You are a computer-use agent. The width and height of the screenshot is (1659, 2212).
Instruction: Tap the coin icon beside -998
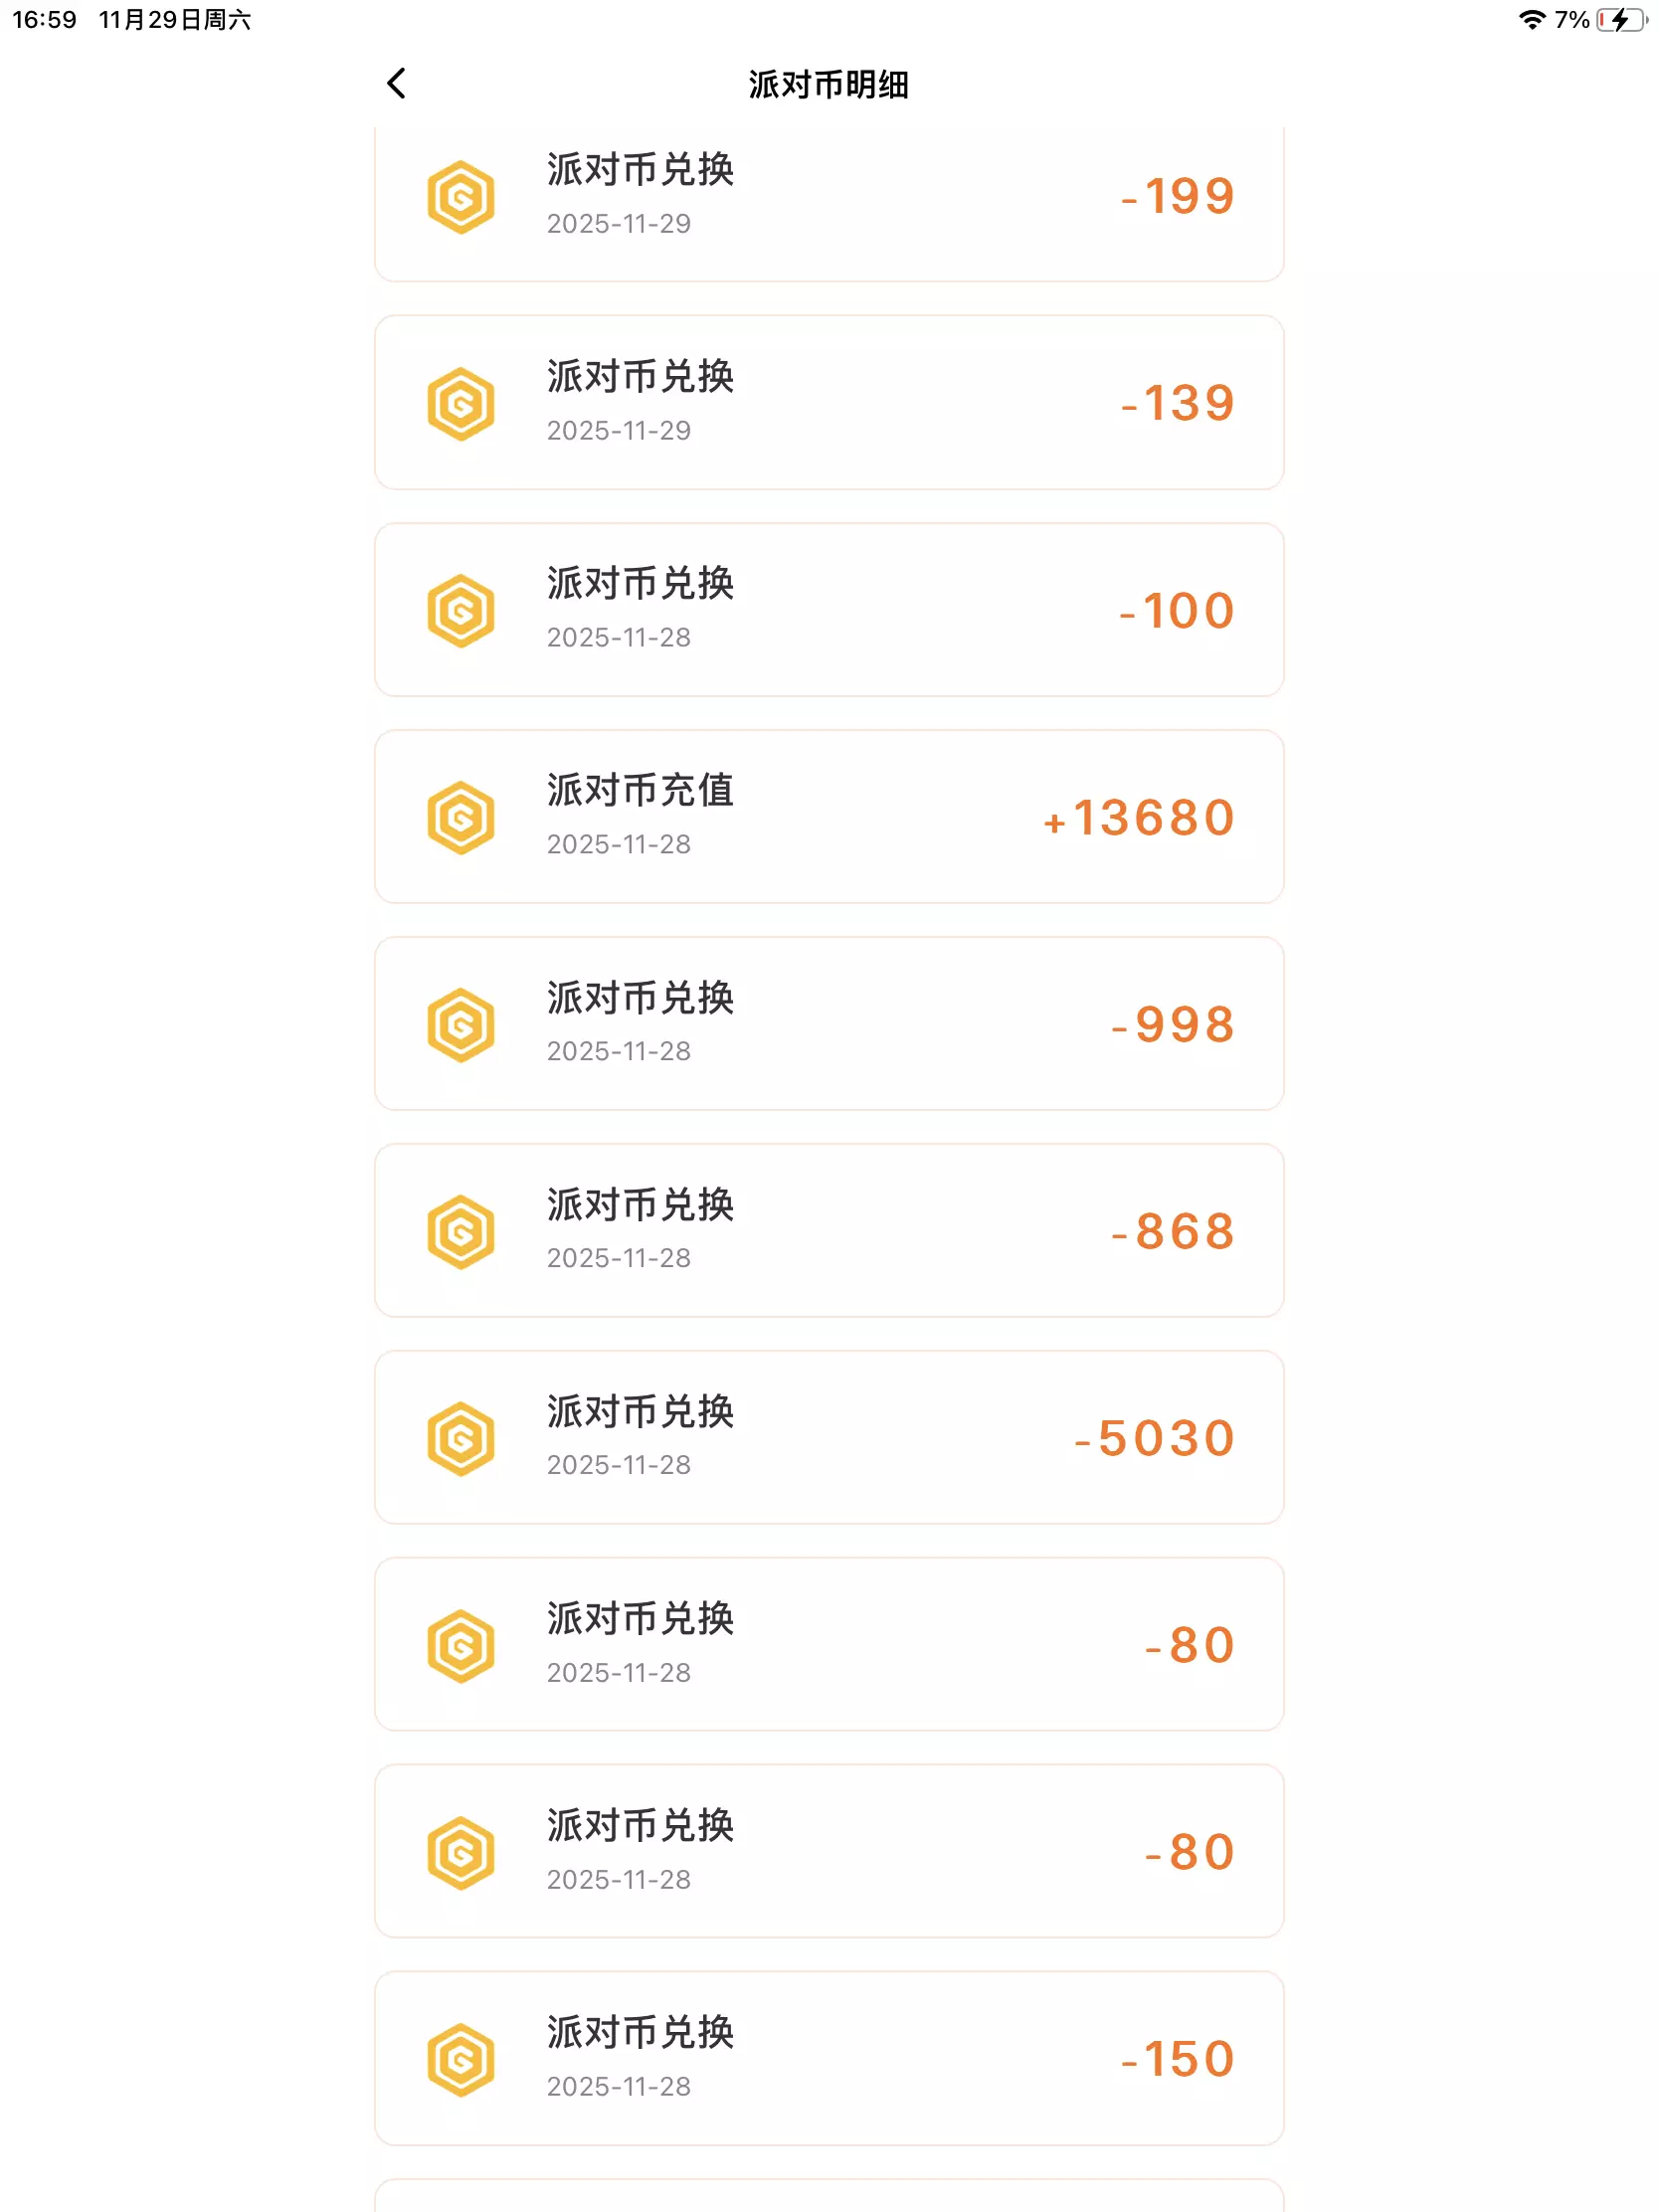pos(461,1025)
